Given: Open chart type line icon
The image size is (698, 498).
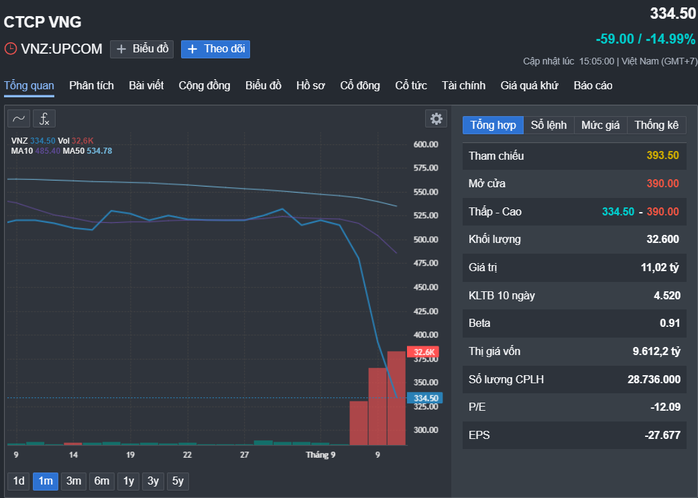Looking at the screenshot, I should coord(19,119).
